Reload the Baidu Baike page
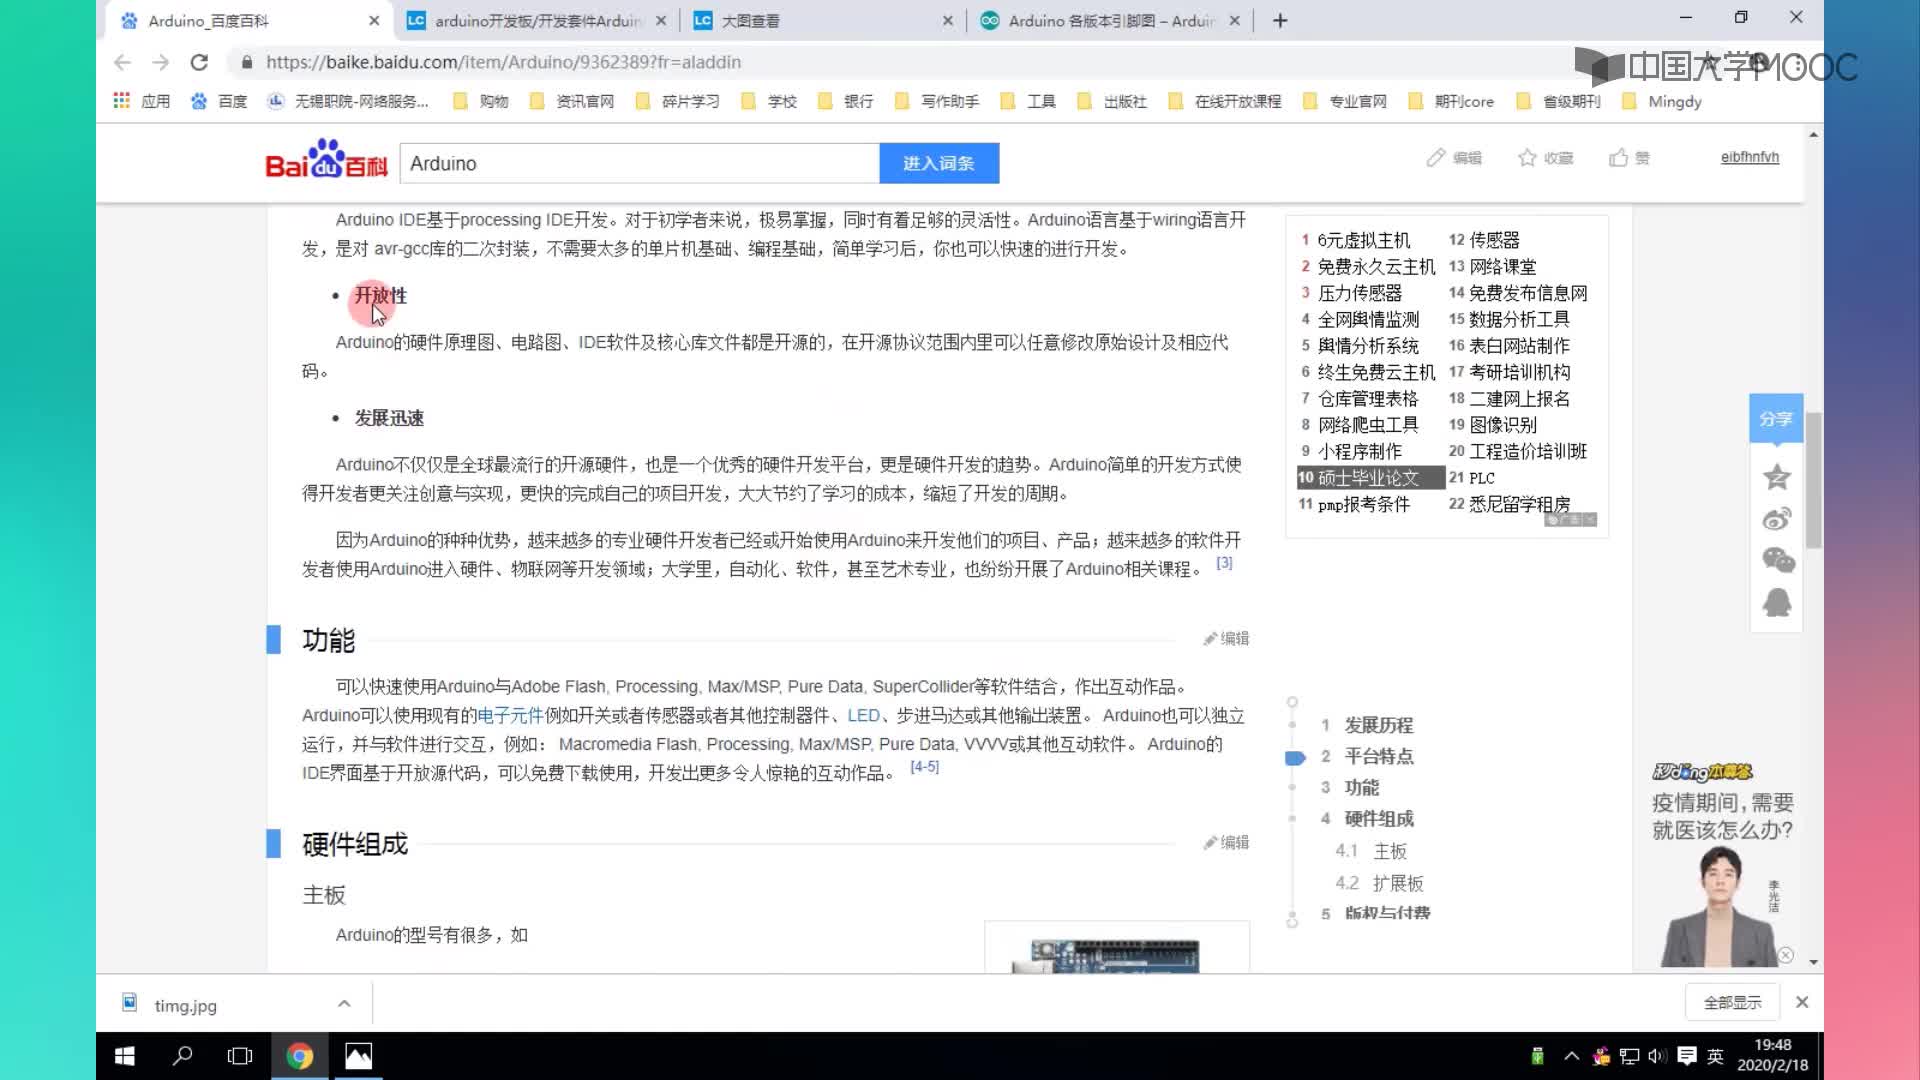This screenshot has height=1080, width=1920. click(199, 62)
